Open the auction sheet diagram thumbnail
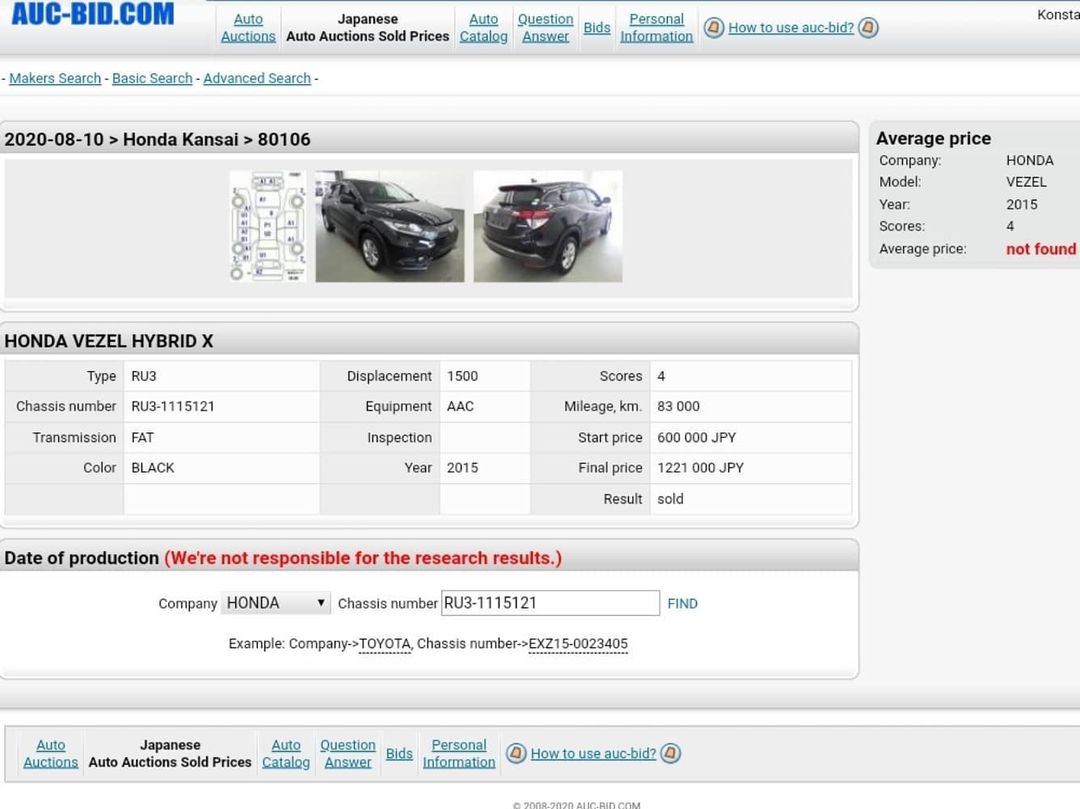The image size is (1080, 809). tap(268, 227)
